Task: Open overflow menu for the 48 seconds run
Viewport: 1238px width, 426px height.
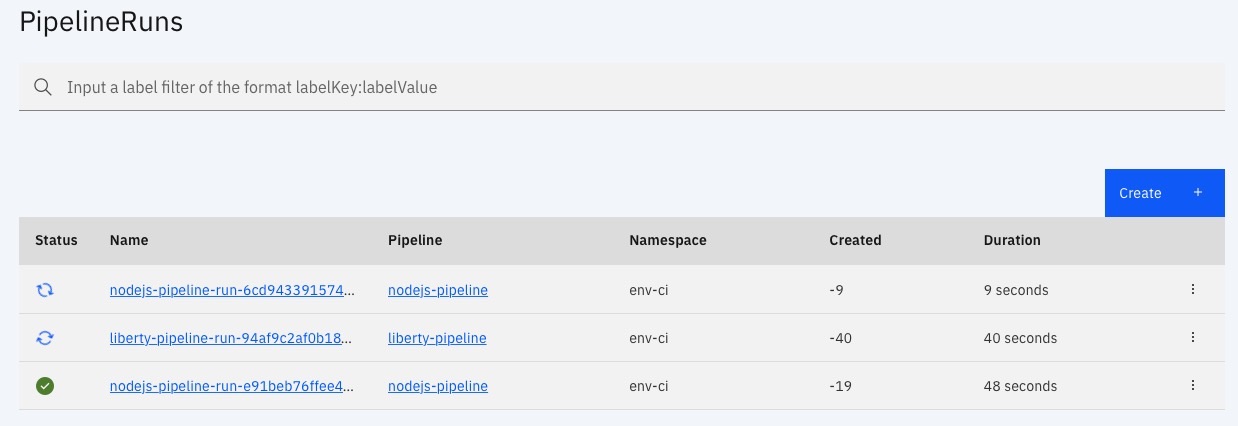Action: pyautogui.click(x=1193, y=386)
